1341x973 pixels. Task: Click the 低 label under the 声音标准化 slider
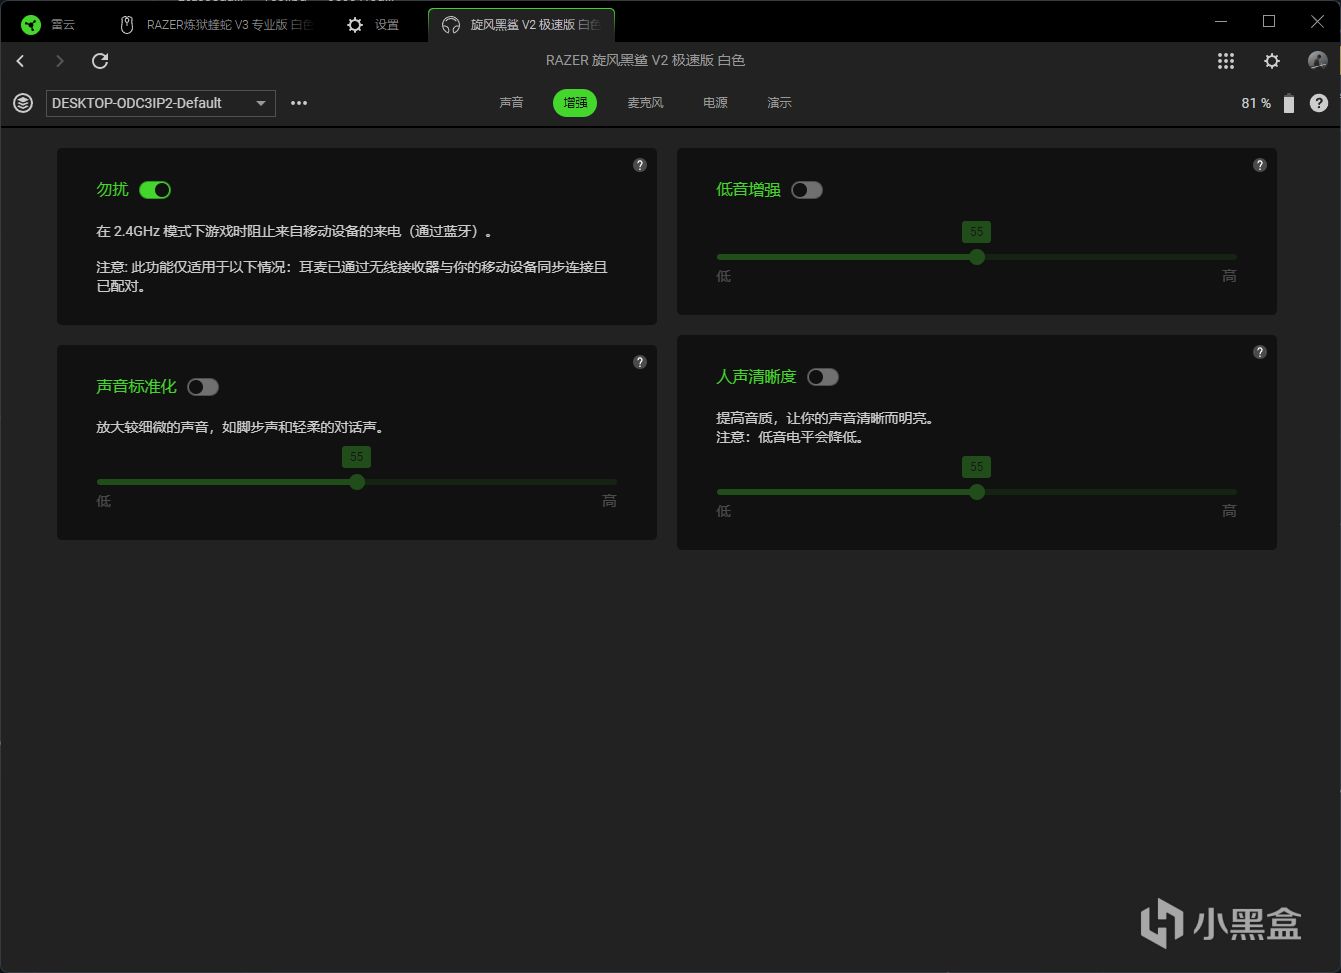104,501
